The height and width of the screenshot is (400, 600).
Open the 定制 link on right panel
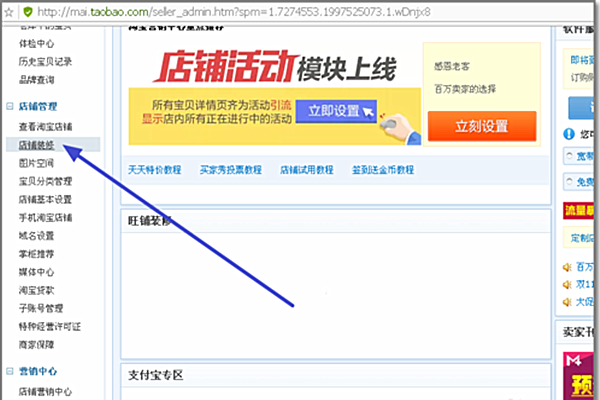[582, 238]
